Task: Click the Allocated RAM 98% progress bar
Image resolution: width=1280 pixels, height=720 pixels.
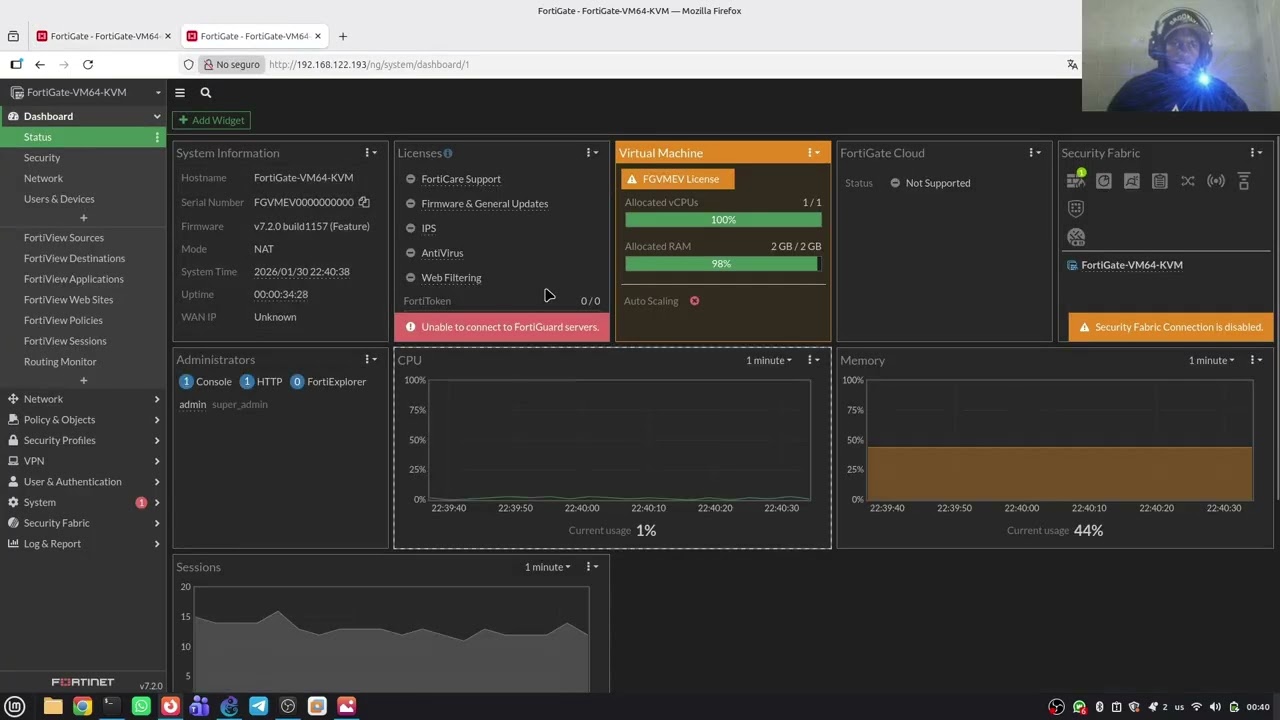Action: pyautogui.click(x=723, y=264)
